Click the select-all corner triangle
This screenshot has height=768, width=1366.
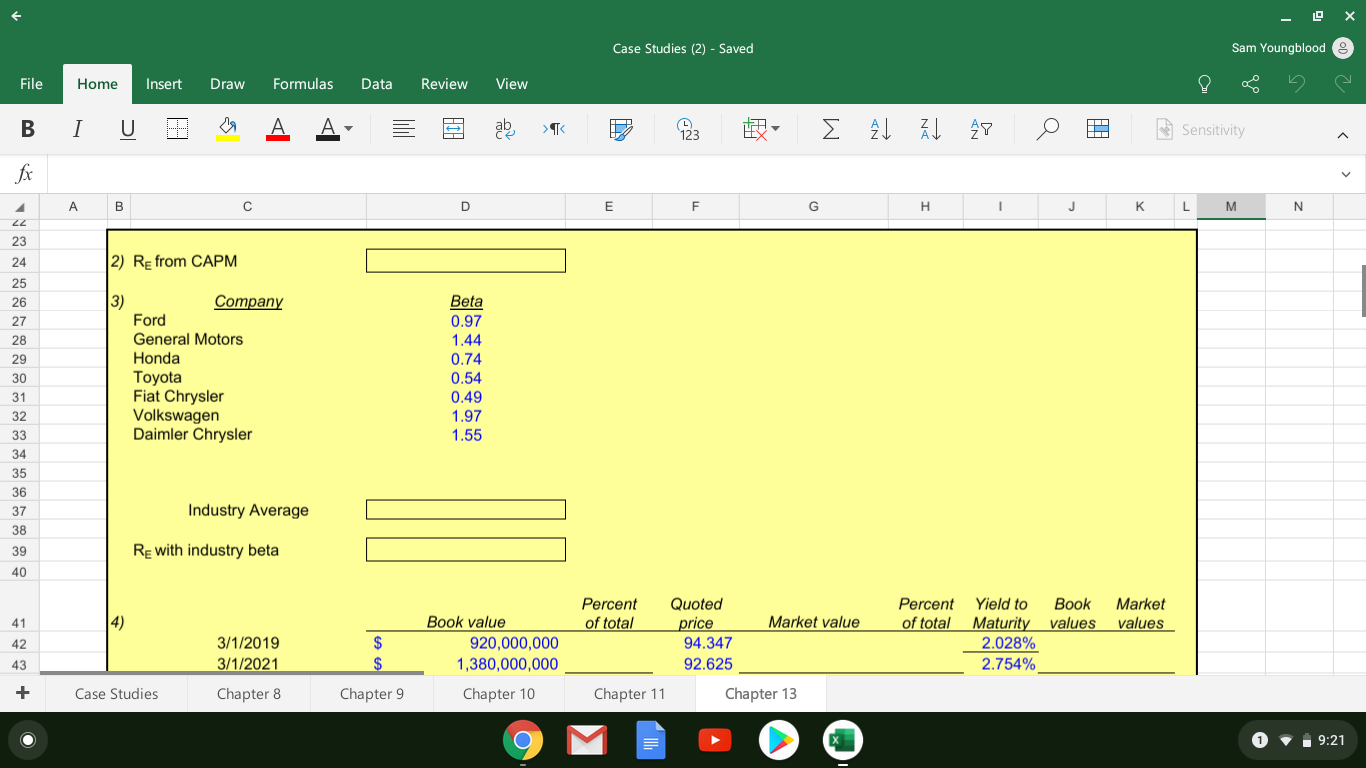tap(22, 206)
